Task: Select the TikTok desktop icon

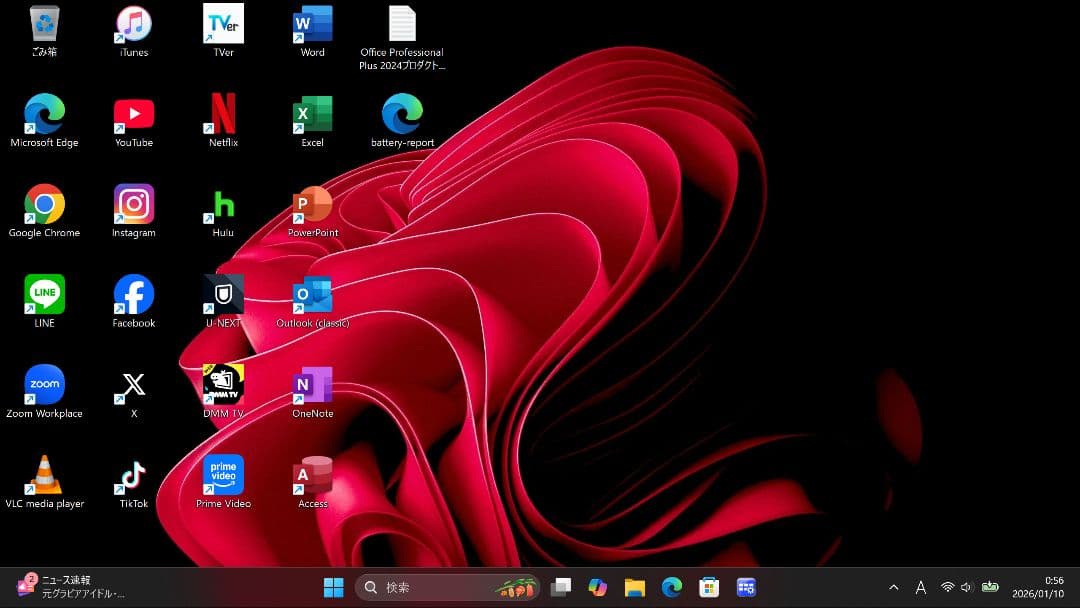Action: (x=133, y=475)
